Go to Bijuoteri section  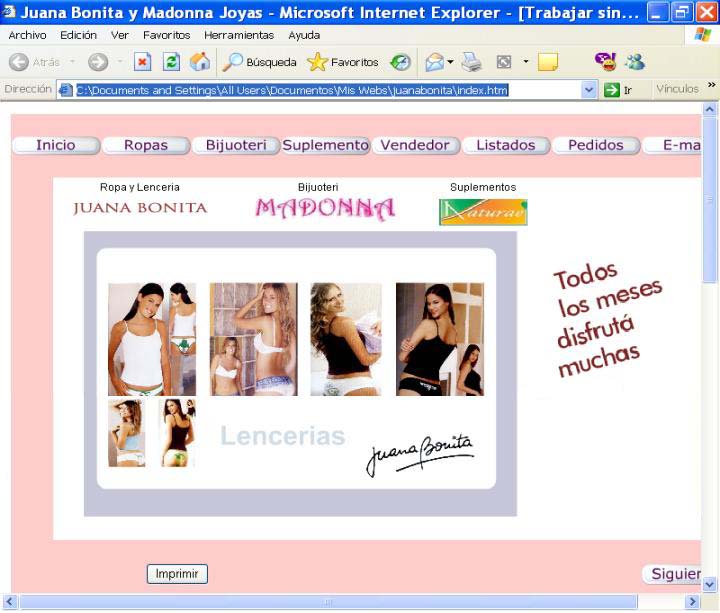click(236, 146)
